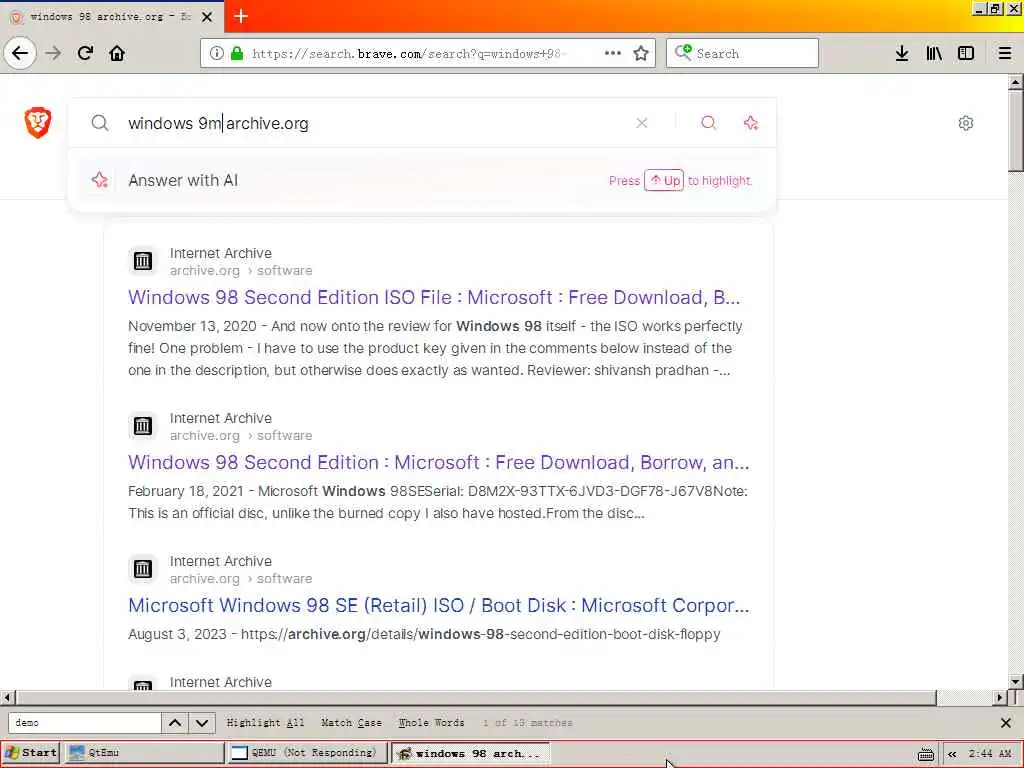
Task: Open a new tab with plus button
Action: [241, 16]
